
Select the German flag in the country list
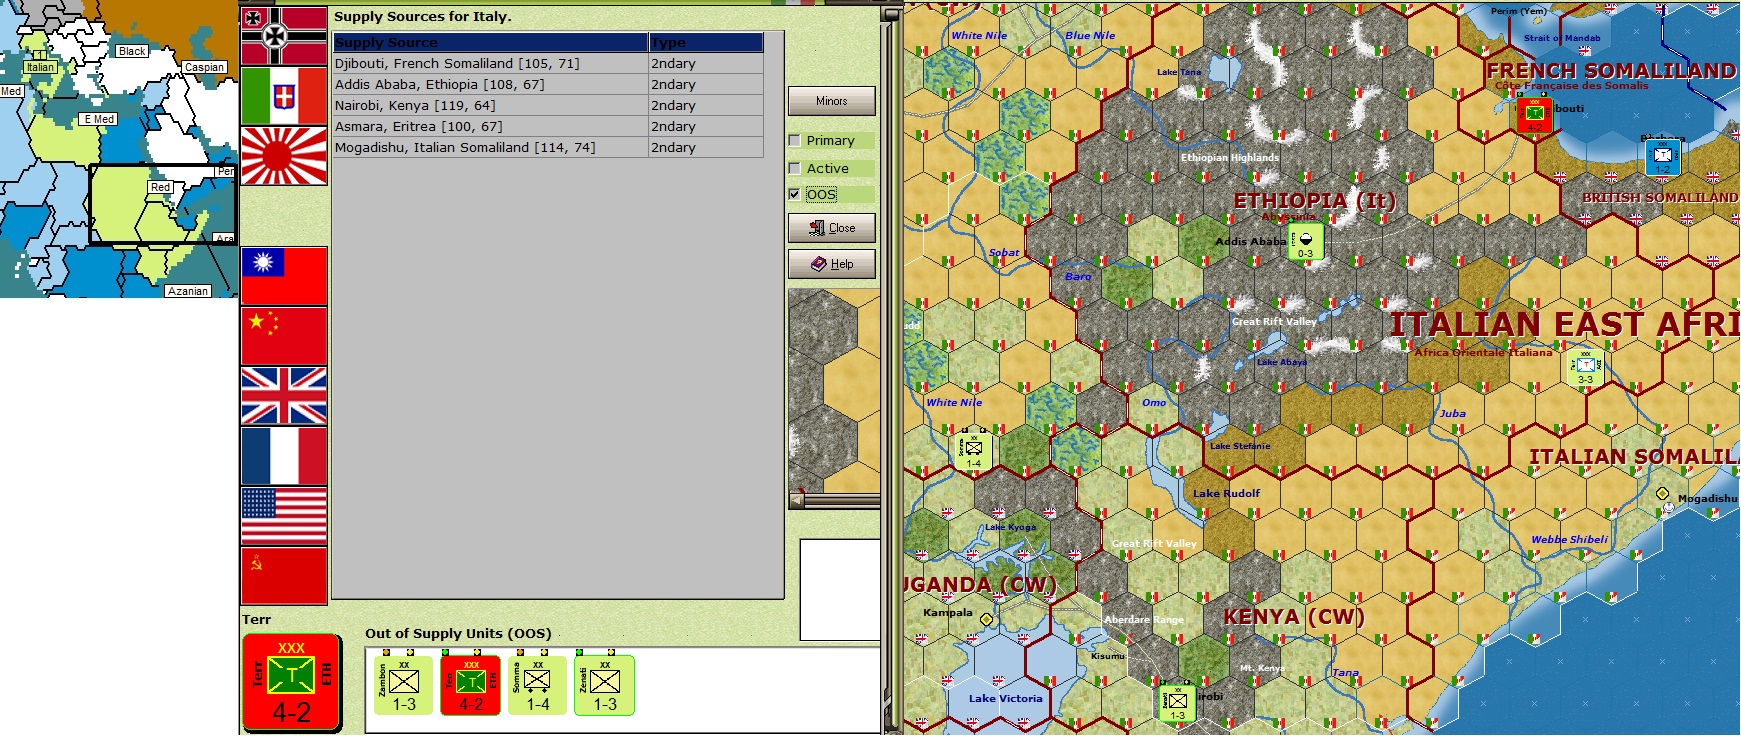284,36
